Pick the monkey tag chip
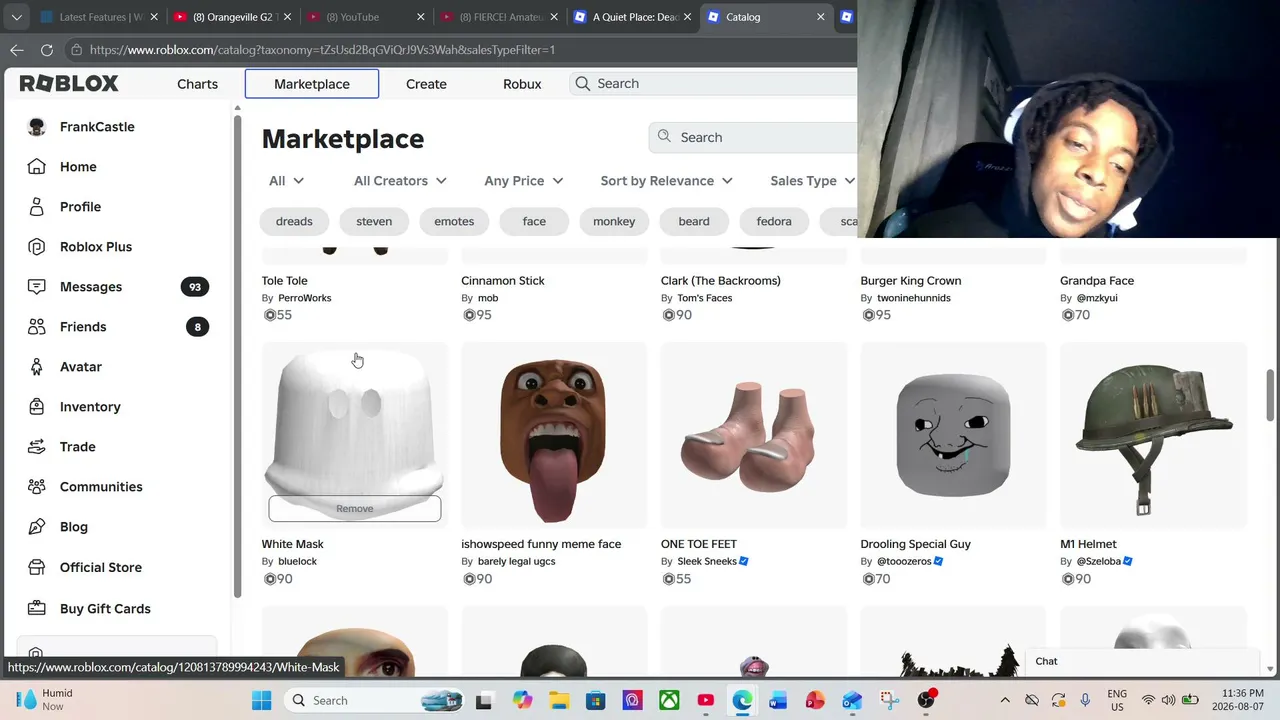 (614, 221)
